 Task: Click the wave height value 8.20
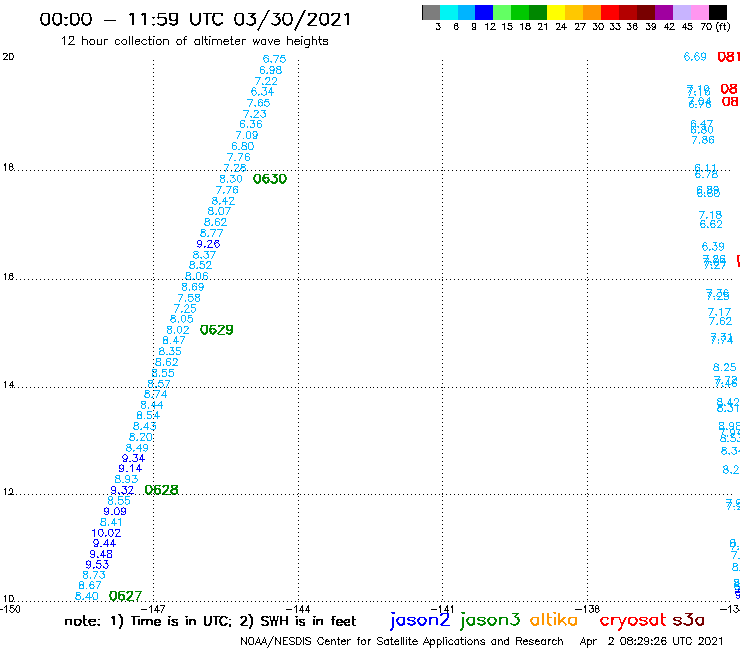pyautogui.click(x=141, y=437)
